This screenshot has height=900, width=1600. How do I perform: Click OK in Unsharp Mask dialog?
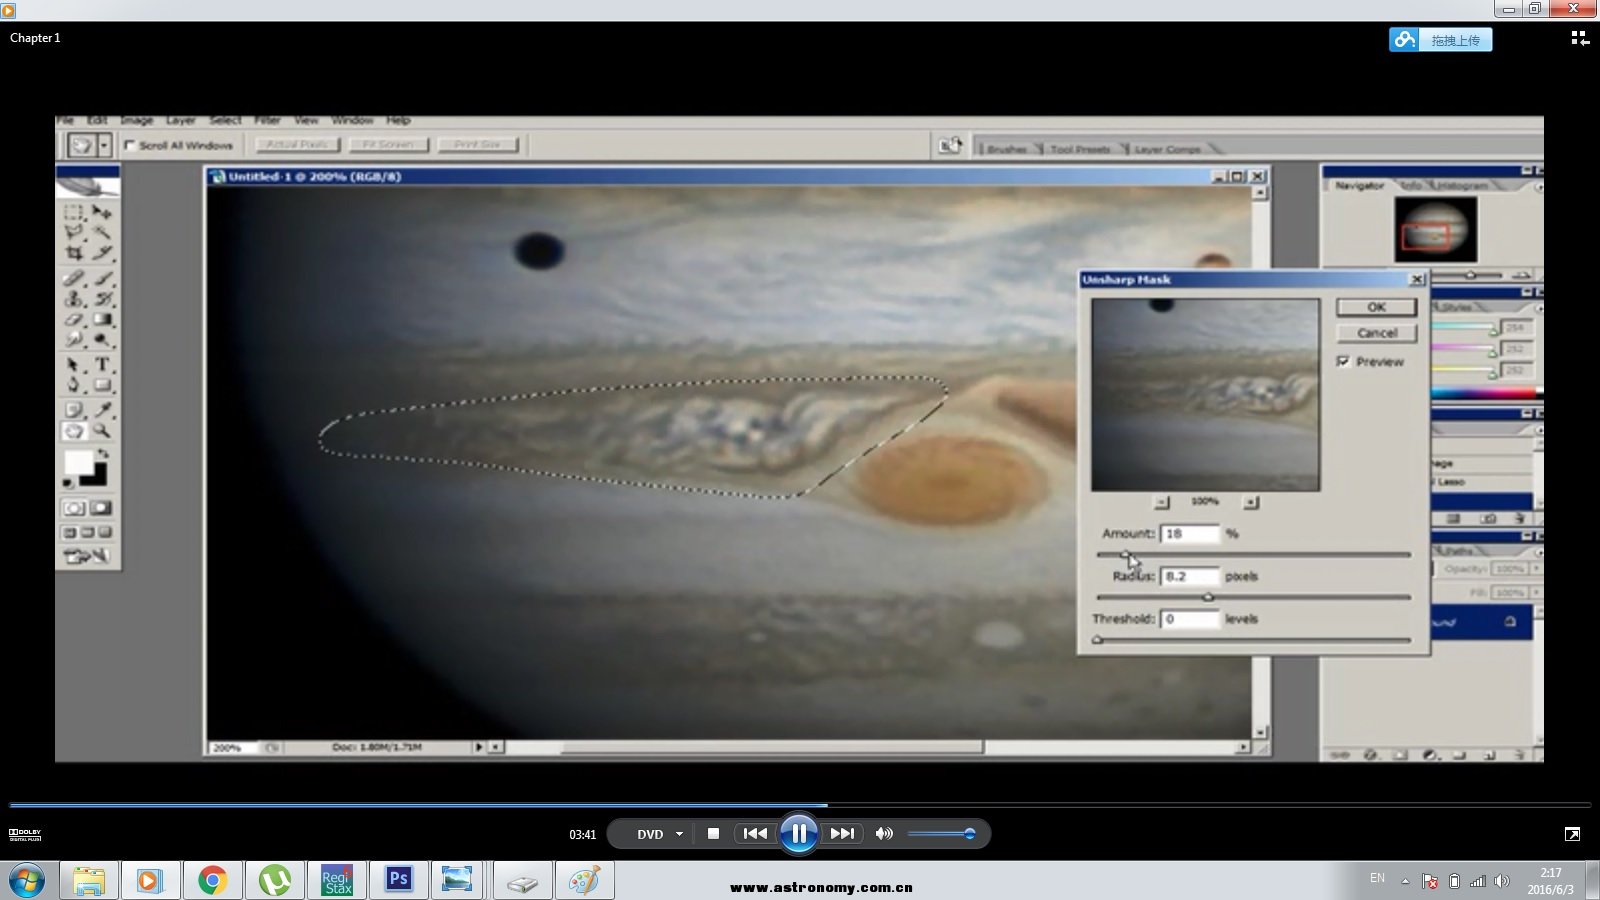coord(1376,307)
